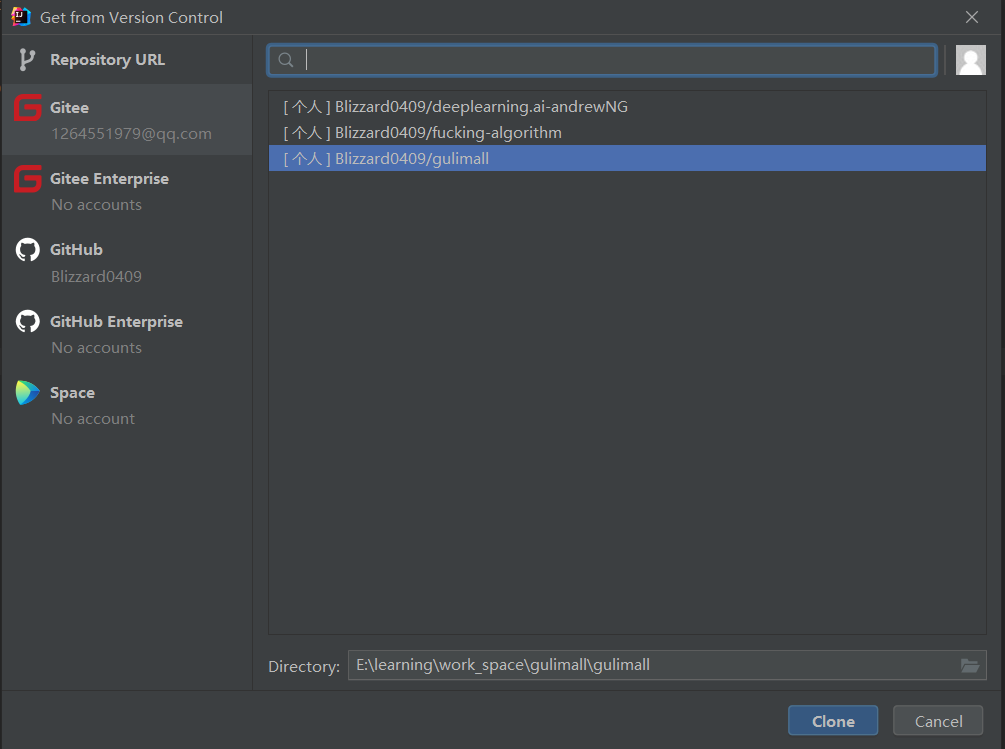Viewport: 1005px width, 749px height.
Task: Open the Space provider entry
Action: [127, 405]
